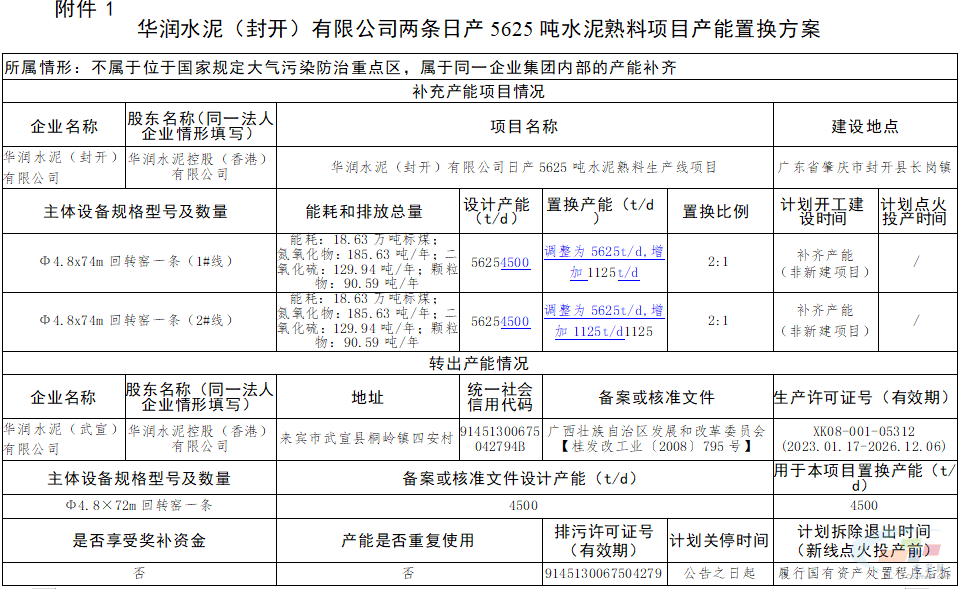Click the 2#线 underlined 调整为 5625t/d link

coord(603,311)
